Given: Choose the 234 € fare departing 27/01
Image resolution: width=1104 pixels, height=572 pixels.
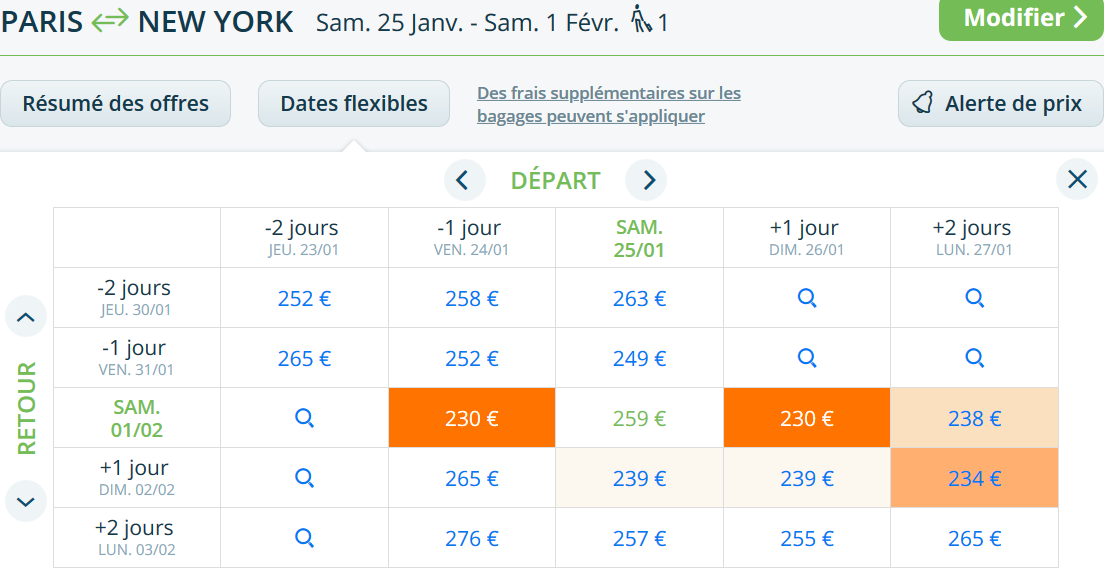Looking at the screenshot, I should tap(974, 478).
